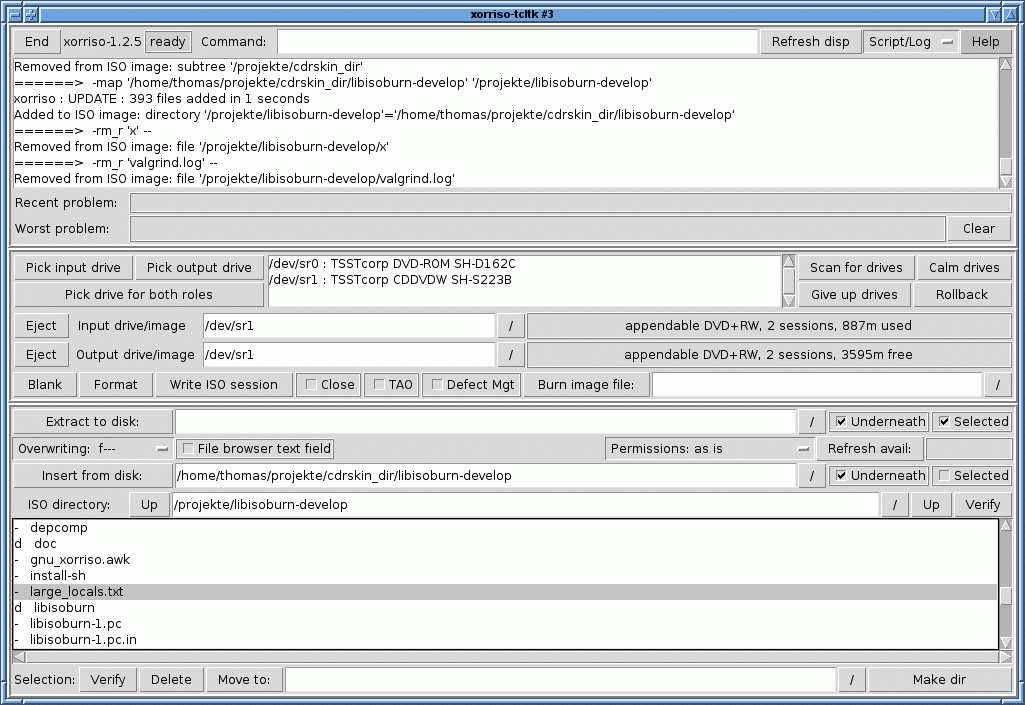The width and height of the screenshot is (1025, 705).
Task: Click Write ISO session
Action: (224, 385)
